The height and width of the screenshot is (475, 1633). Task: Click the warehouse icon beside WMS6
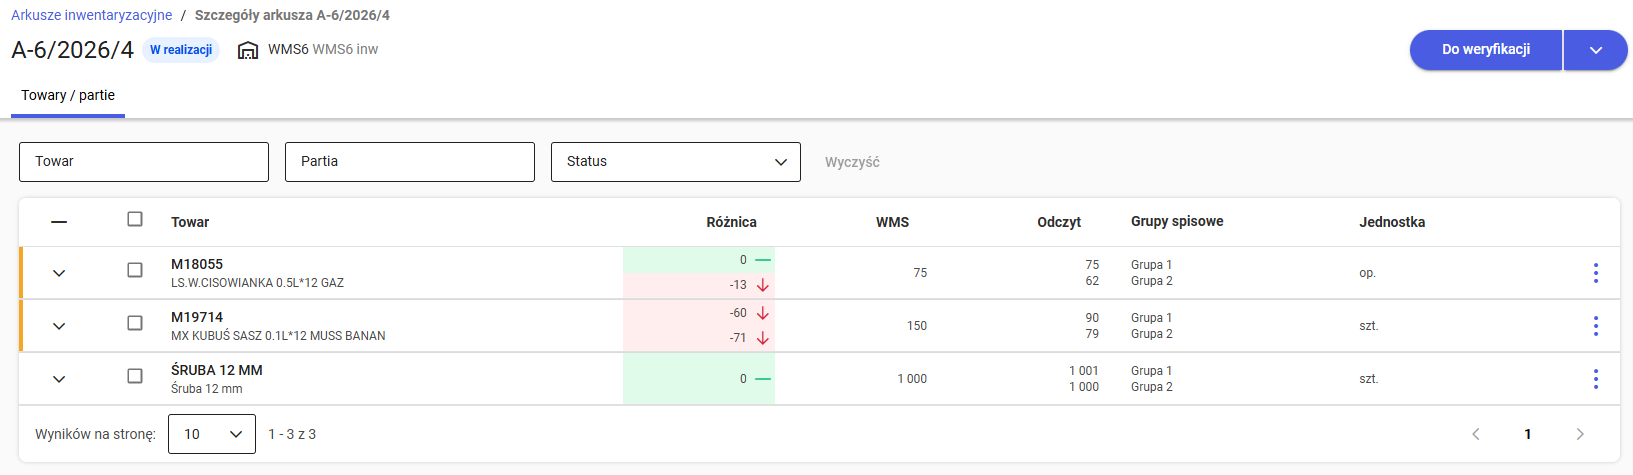tap(248, 50)
